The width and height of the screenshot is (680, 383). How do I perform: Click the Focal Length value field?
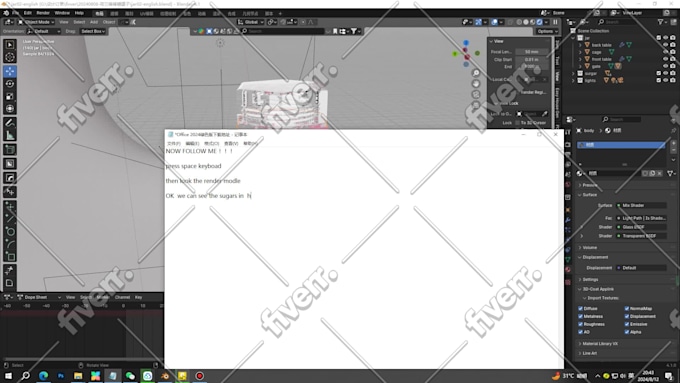(532, 52)
